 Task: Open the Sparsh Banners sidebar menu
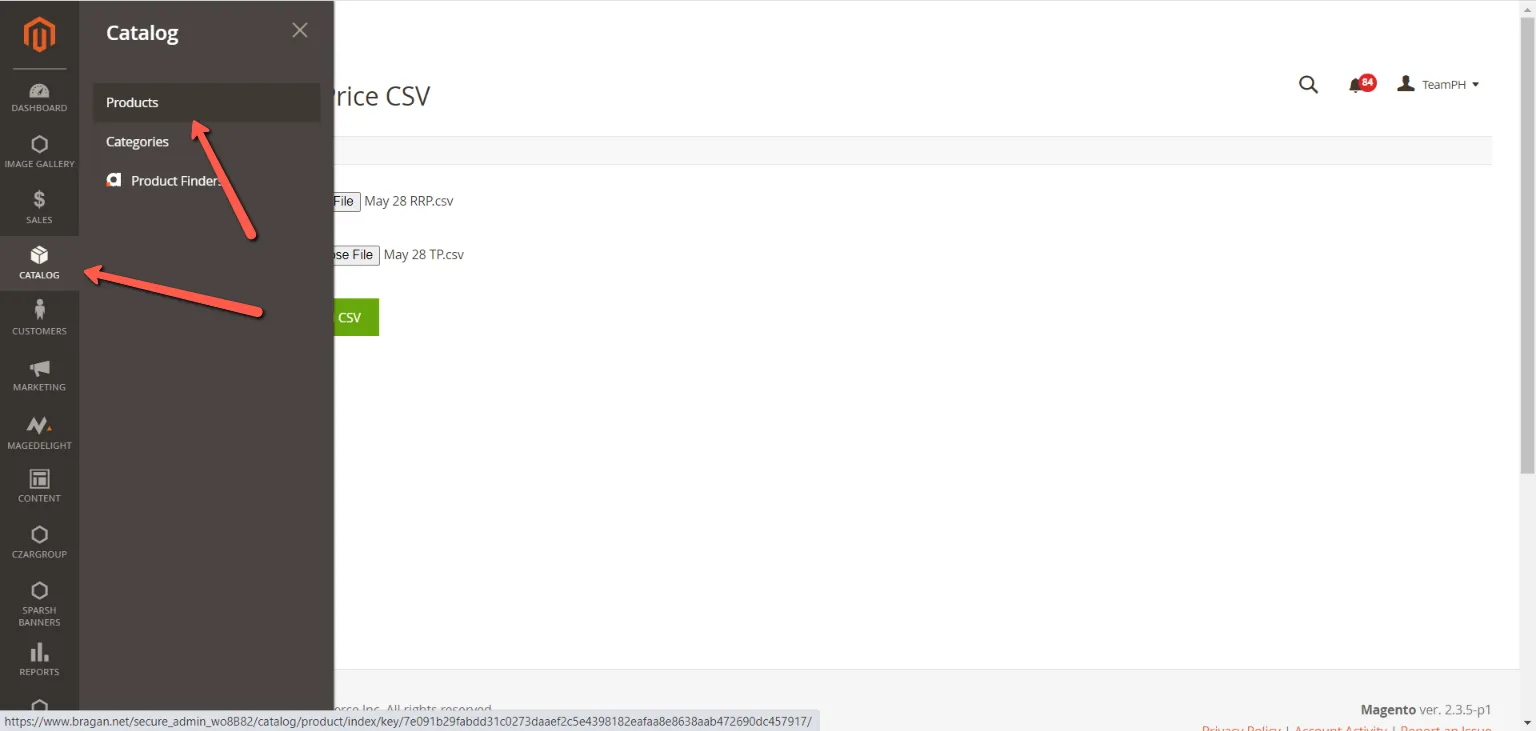pyautogui.click(x=39, y=604)
